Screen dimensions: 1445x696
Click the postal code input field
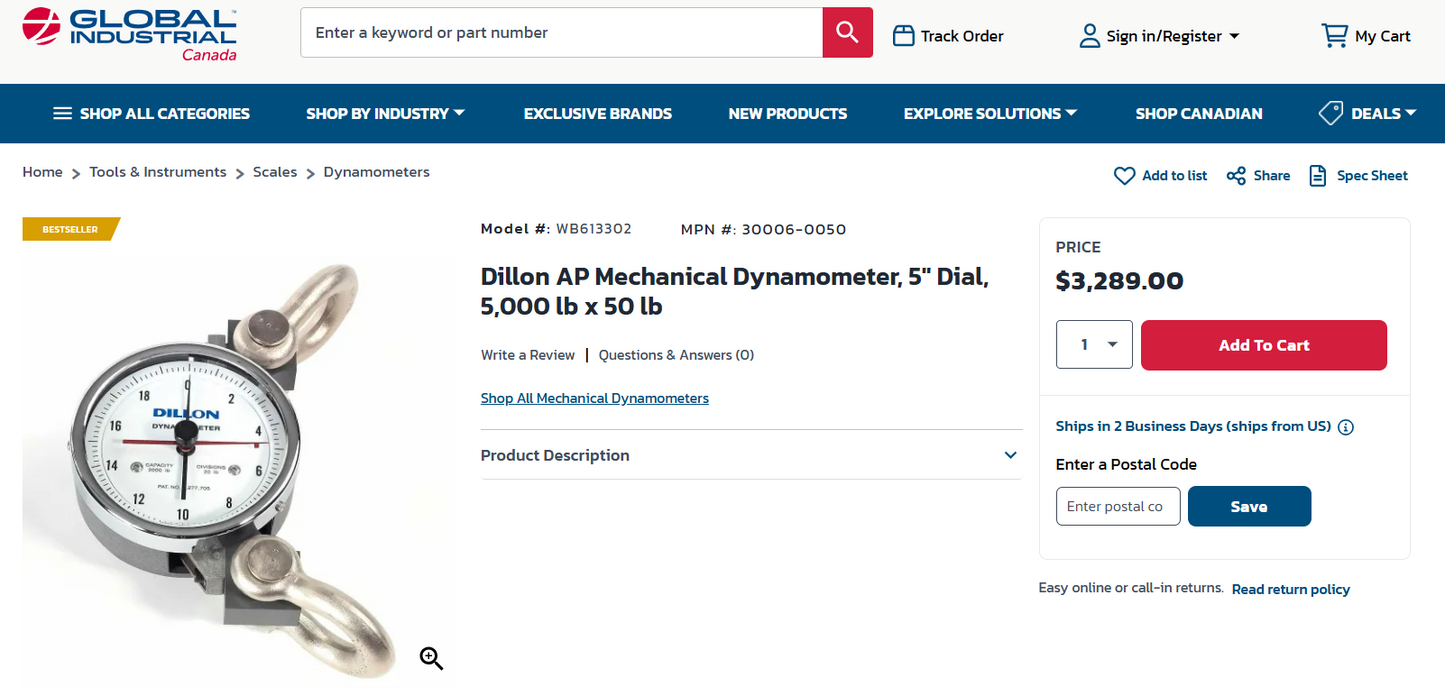[x=1117, y=506]
